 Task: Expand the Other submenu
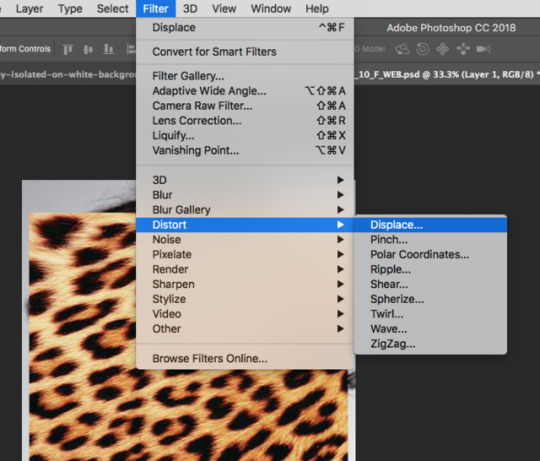tap(245, 329)
